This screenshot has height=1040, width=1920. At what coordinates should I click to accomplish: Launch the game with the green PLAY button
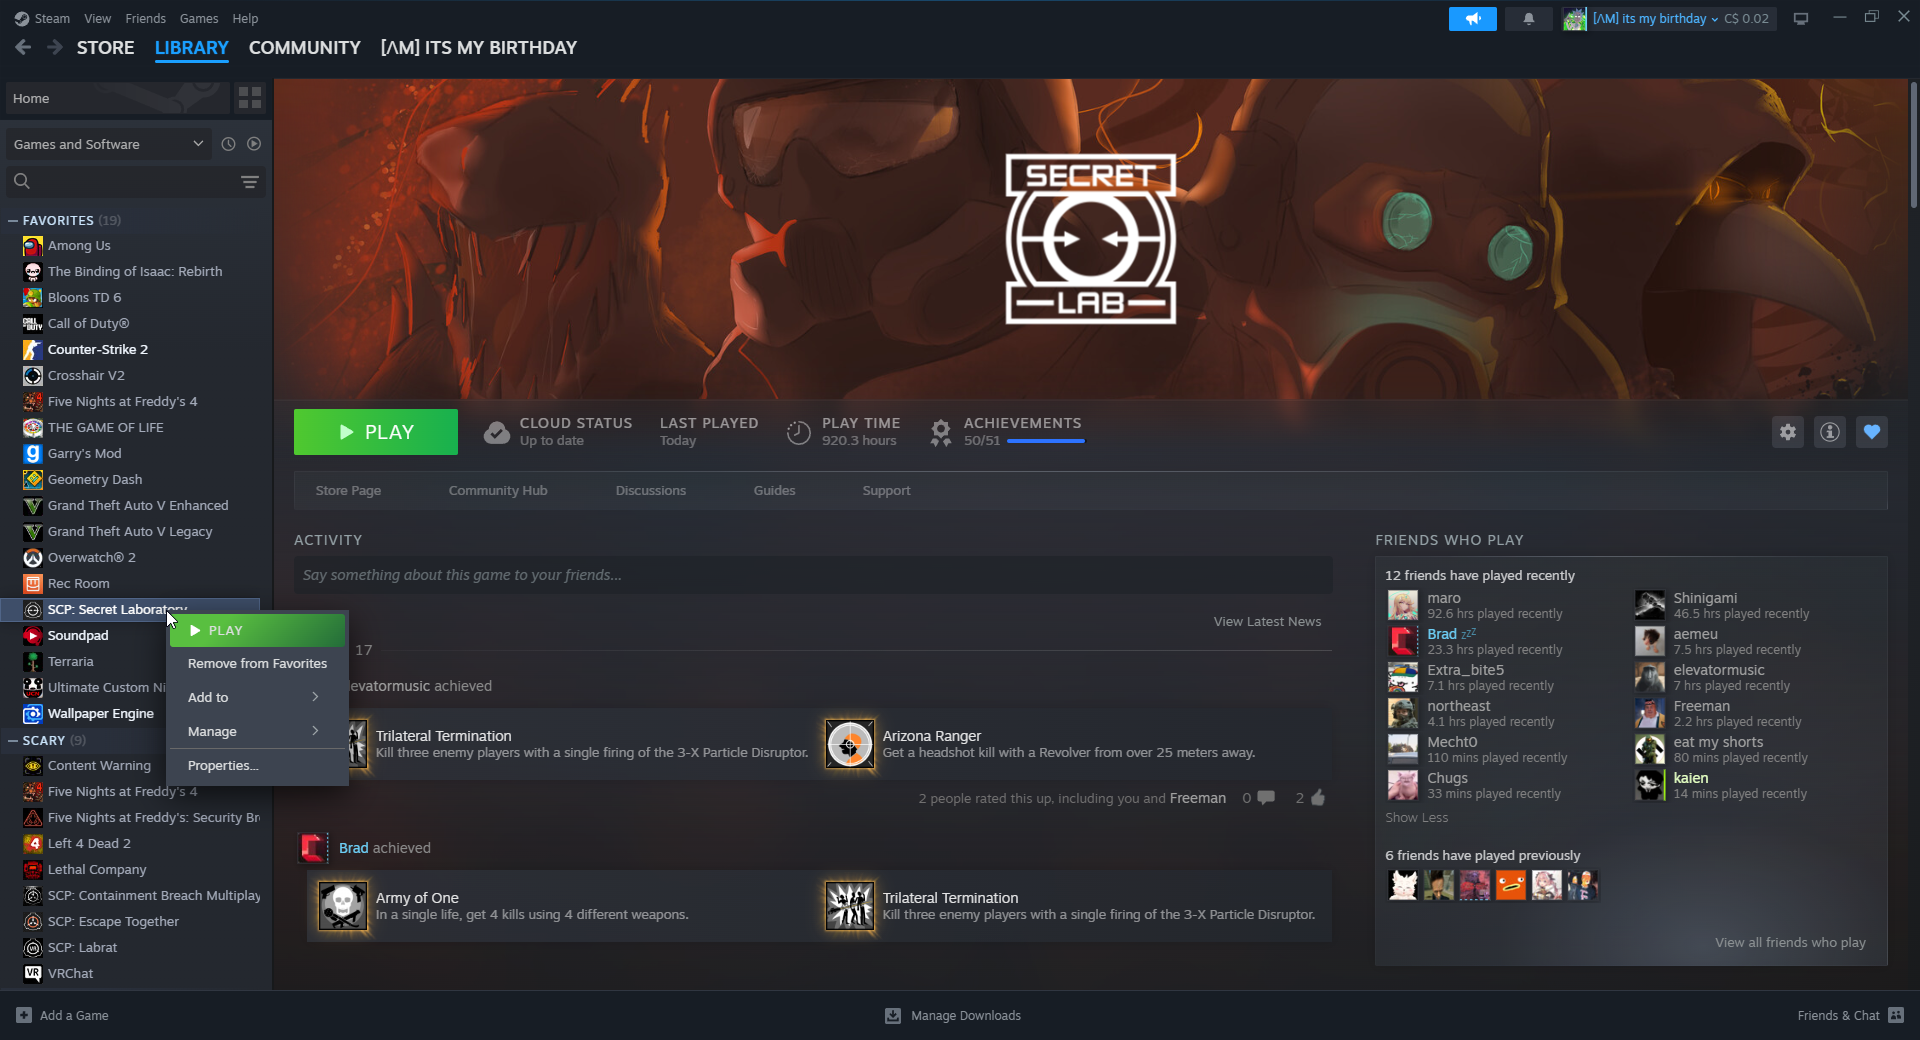[x=376, y=432]
